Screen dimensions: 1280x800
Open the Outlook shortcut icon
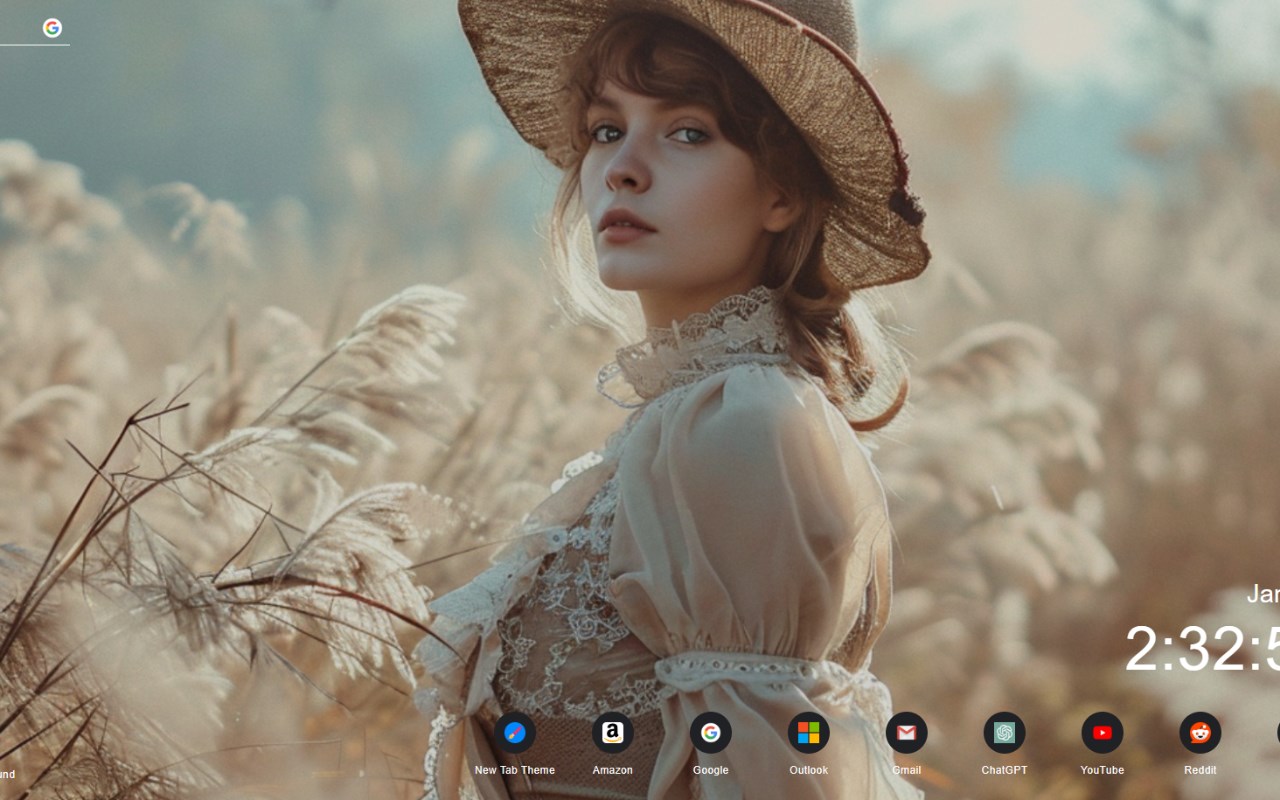[x=808, y=733]
